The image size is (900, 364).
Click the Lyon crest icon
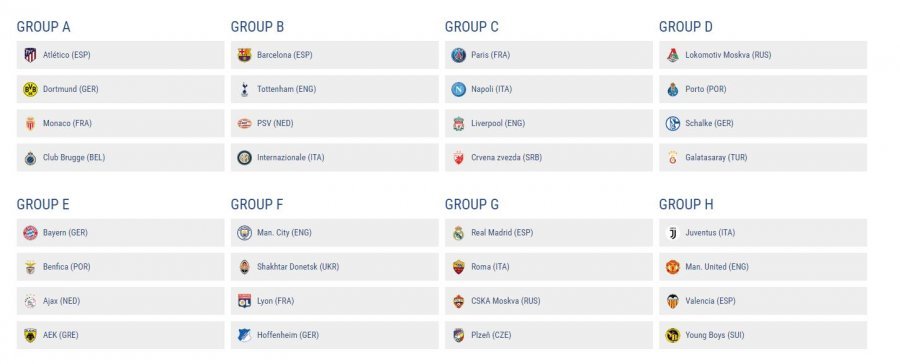245,301
